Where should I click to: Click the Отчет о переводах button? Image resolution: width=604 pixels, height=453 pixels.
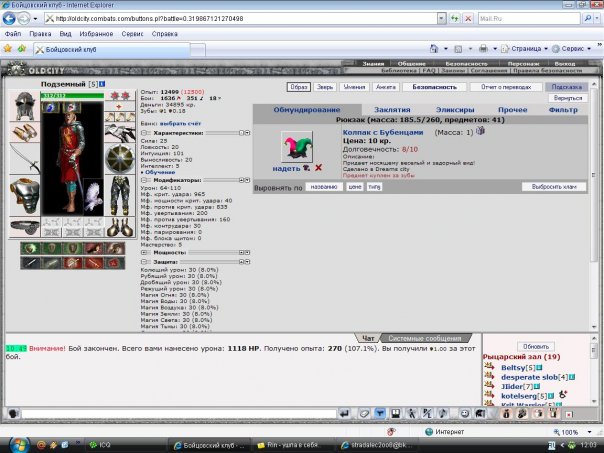(506, 87)
